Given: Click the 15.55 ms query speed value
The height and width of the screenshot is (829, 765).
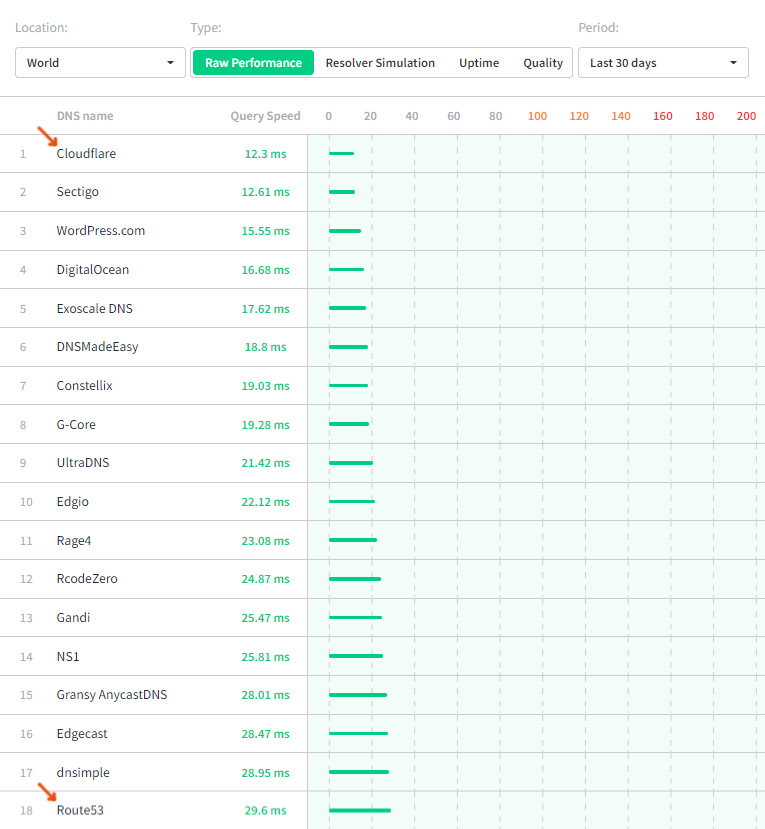Looking at the screenshot, I should click(x=265, y=231).
